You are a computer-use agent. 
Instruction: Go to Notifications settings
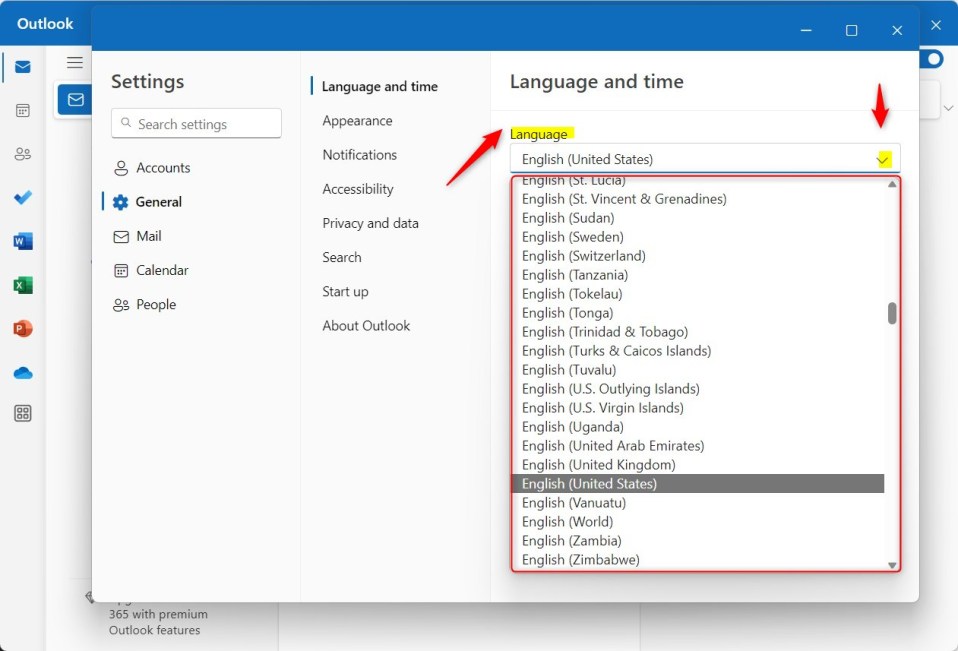tap(360, 155)
